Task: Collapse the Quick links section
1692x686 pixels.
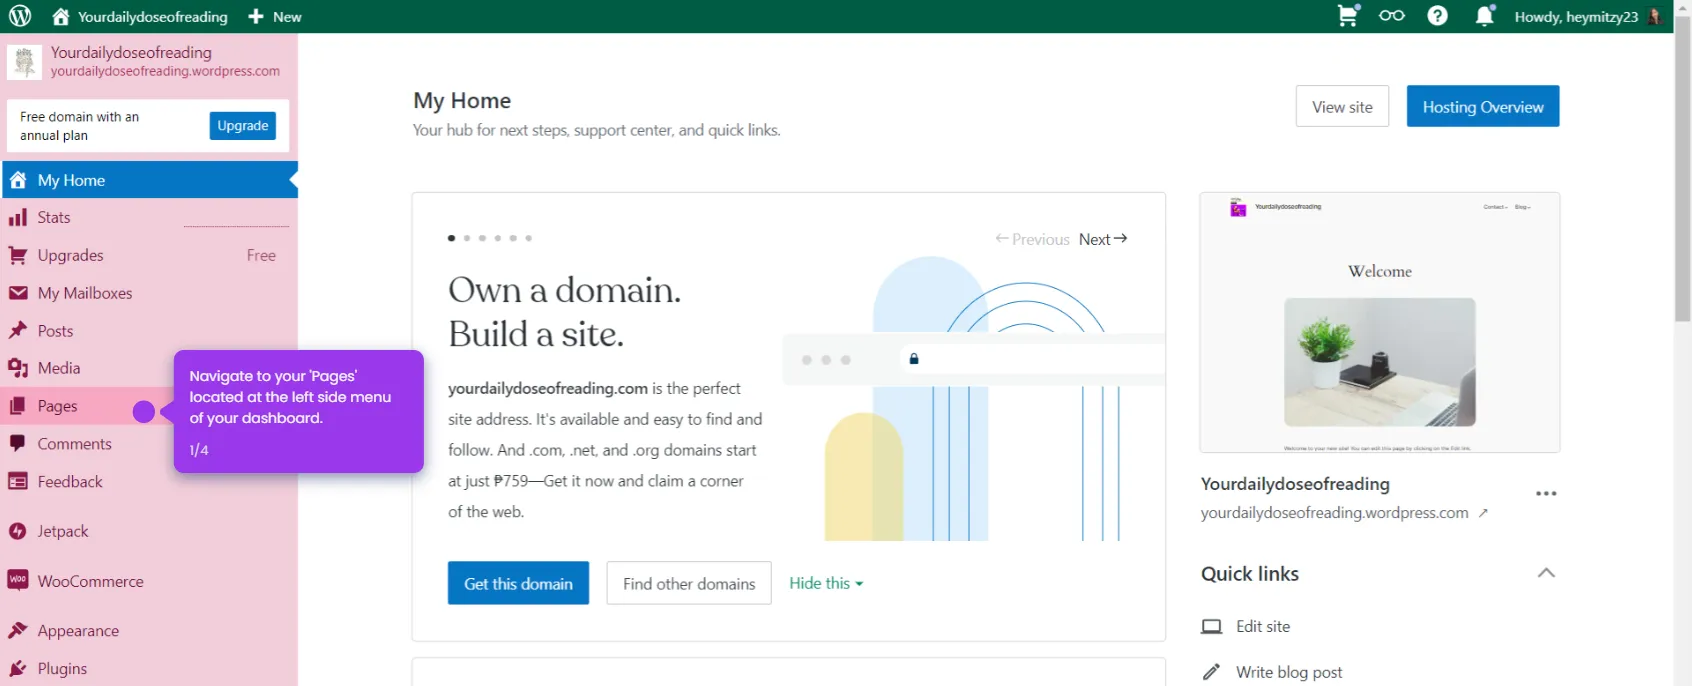Action: coord(1546,573)
